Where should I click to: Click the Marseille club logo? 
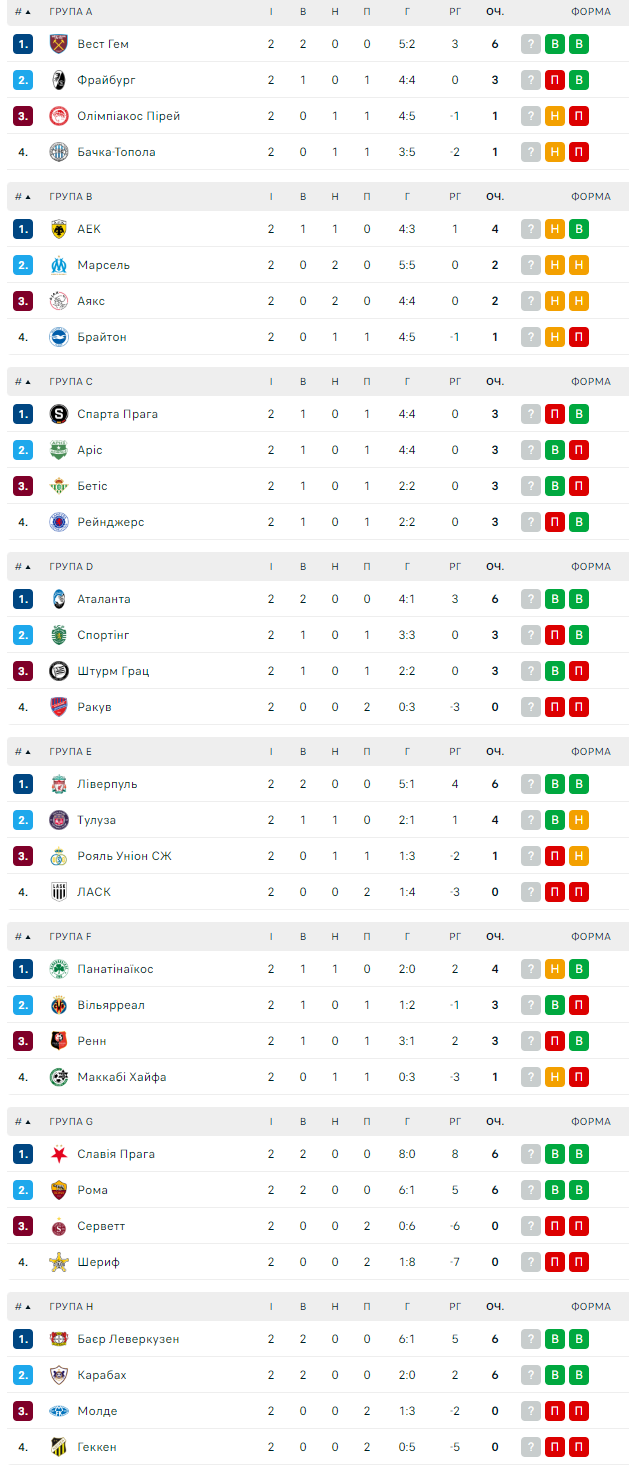coord(58,265)
